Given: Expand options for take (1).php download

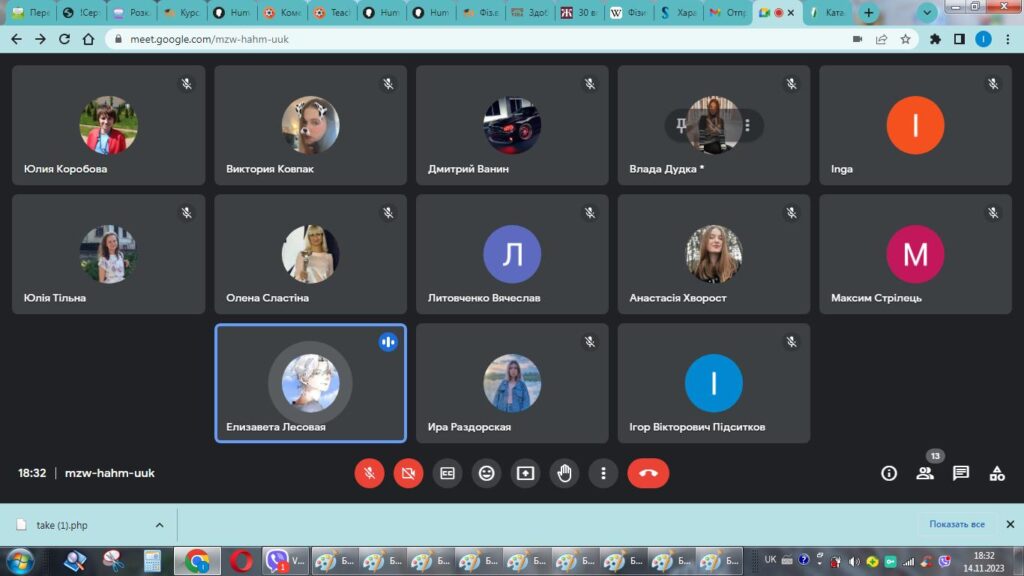Looking at the screenshot, I should 159,525.
